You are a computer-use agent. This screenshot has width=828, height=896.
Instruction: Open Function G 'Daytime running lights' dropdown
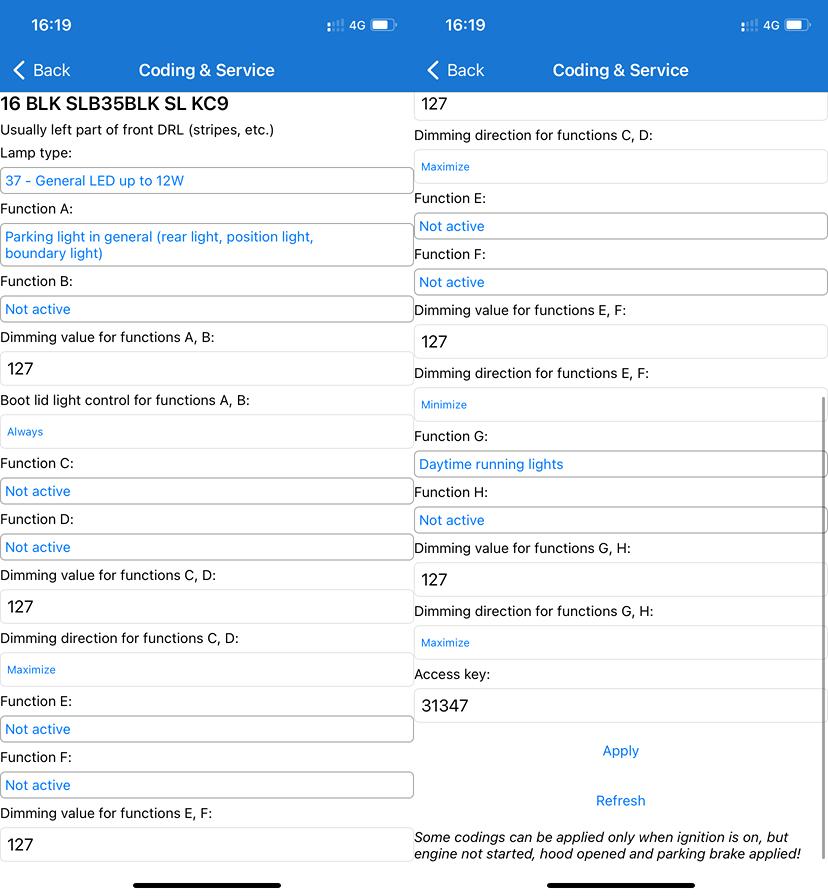[621, 463]
